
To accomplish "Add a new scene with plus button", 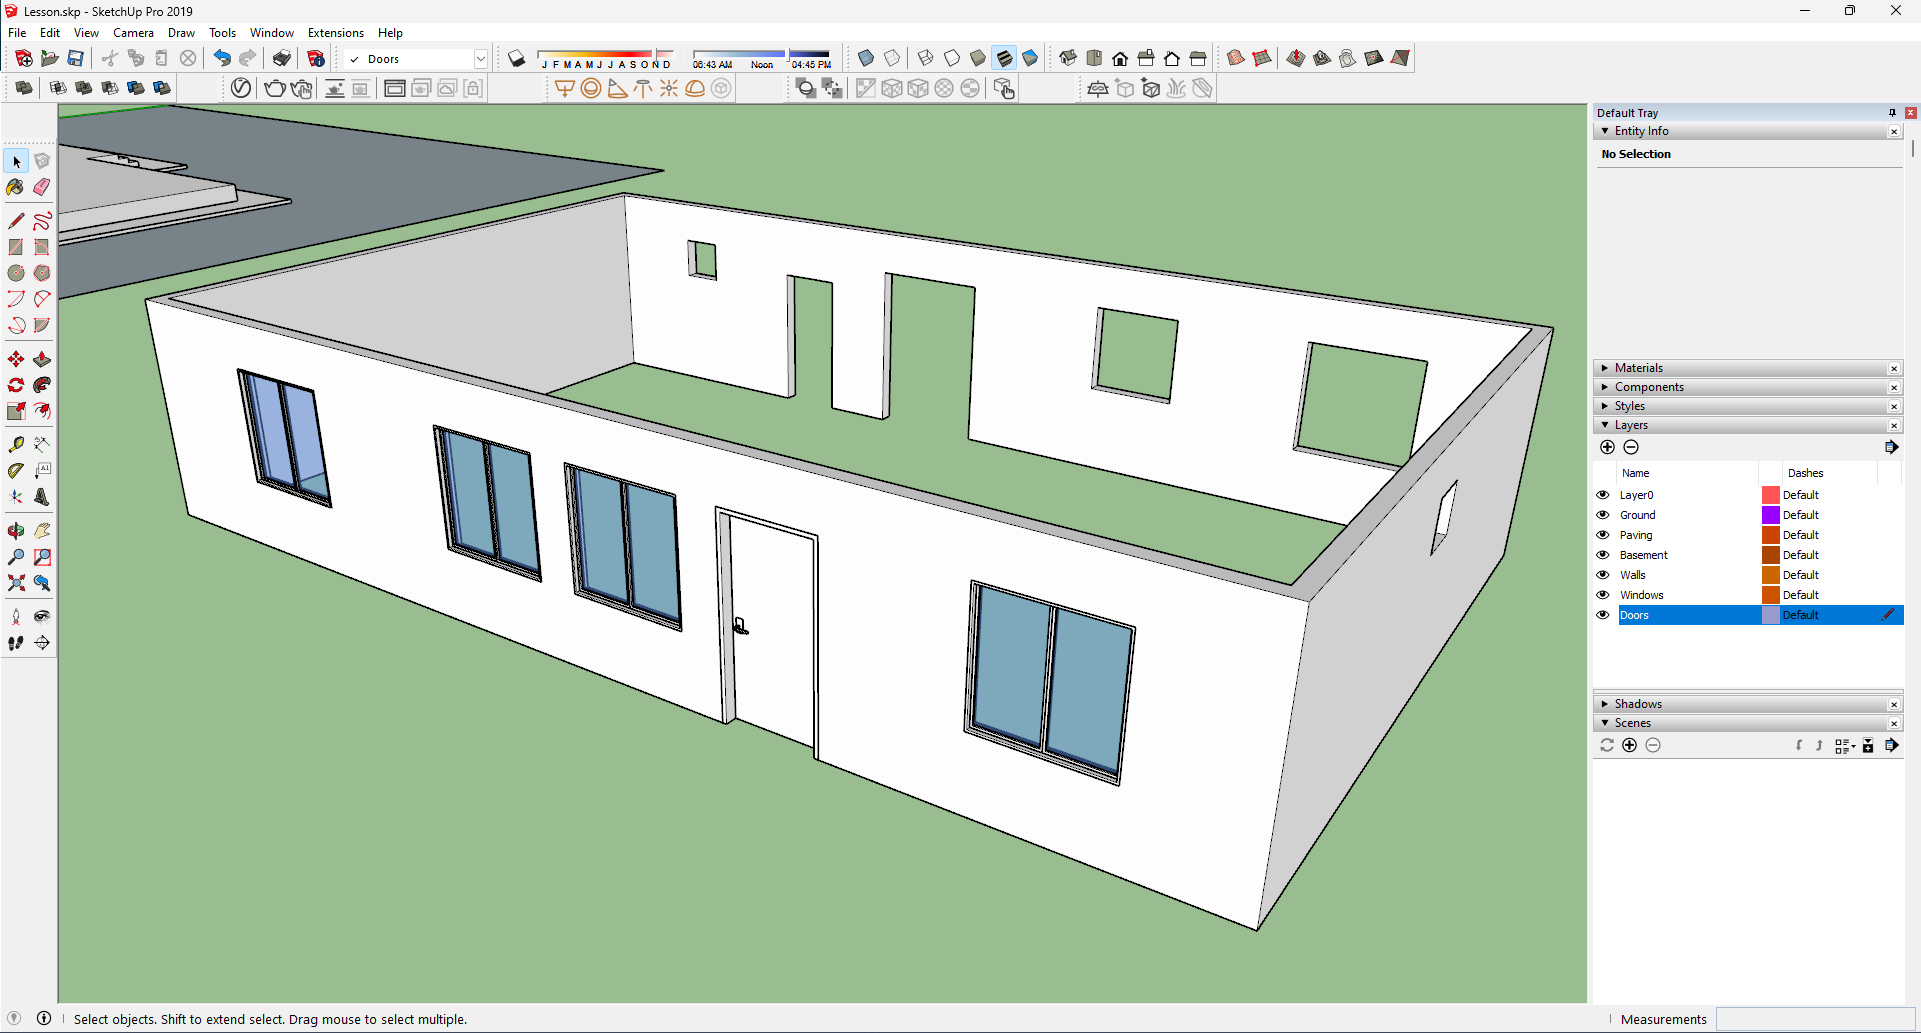I will [1629, 745].
